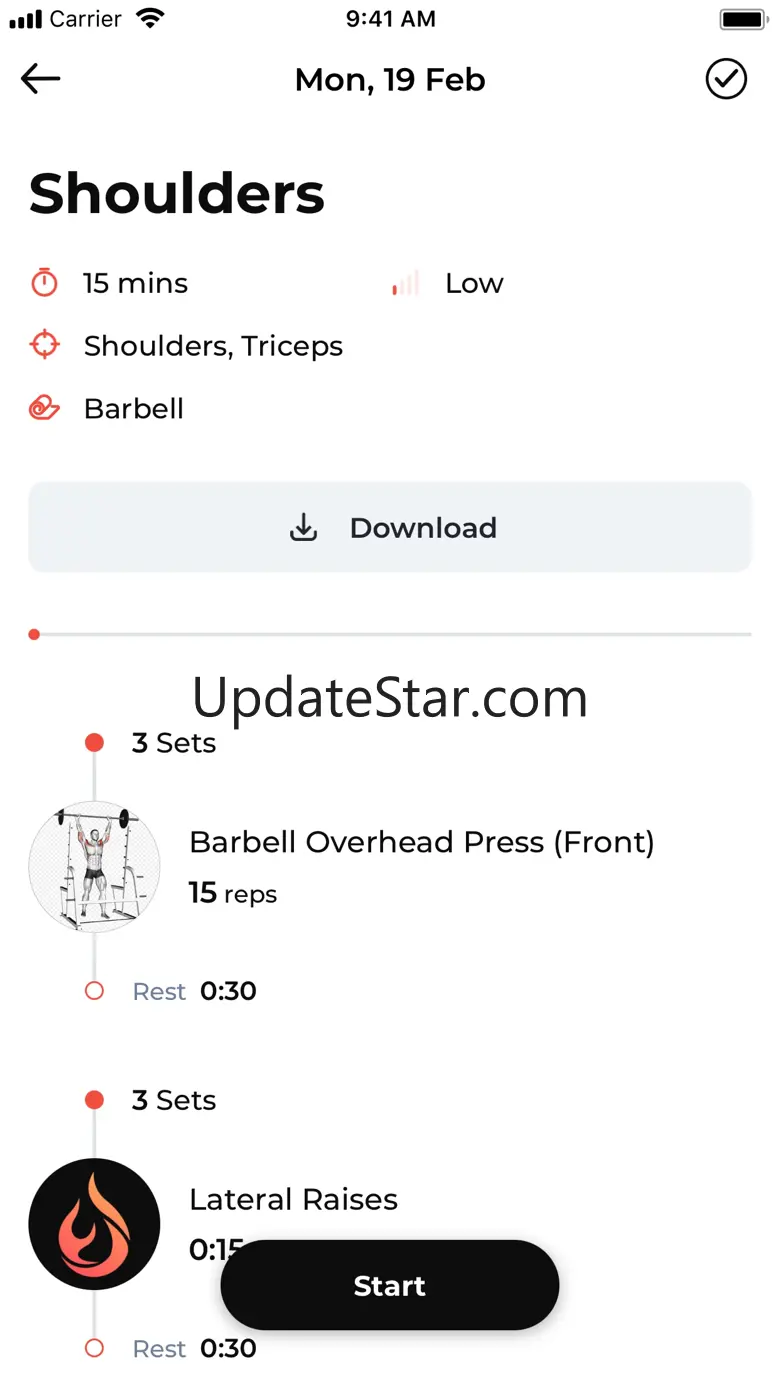Click the stopwatch icon beside 15 mins
The width and height of the screenshot is (780, 1387).
click(x=44, y=284)
